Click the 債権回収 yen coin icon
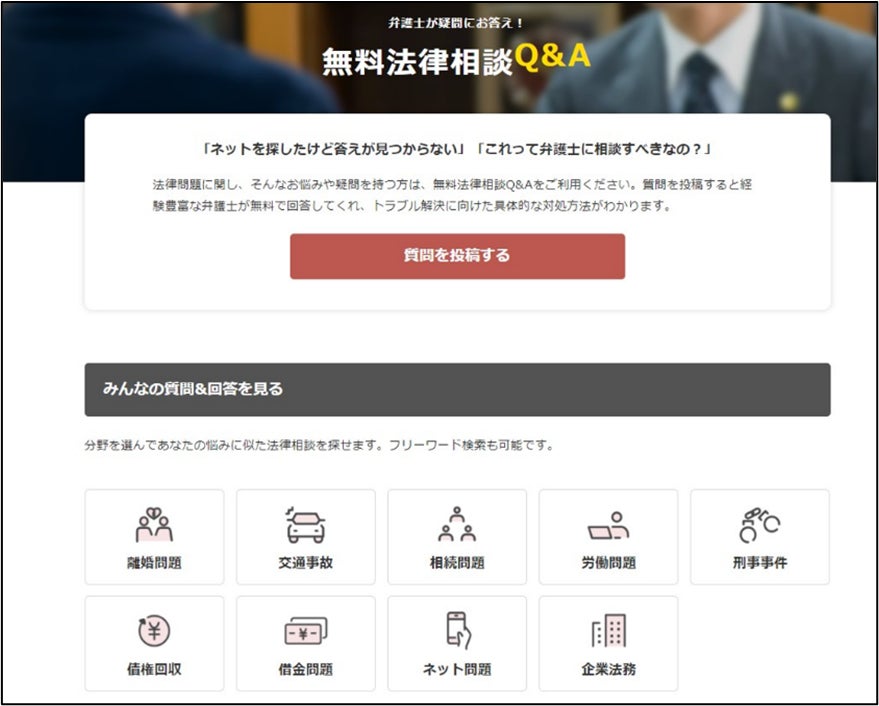 154,631
